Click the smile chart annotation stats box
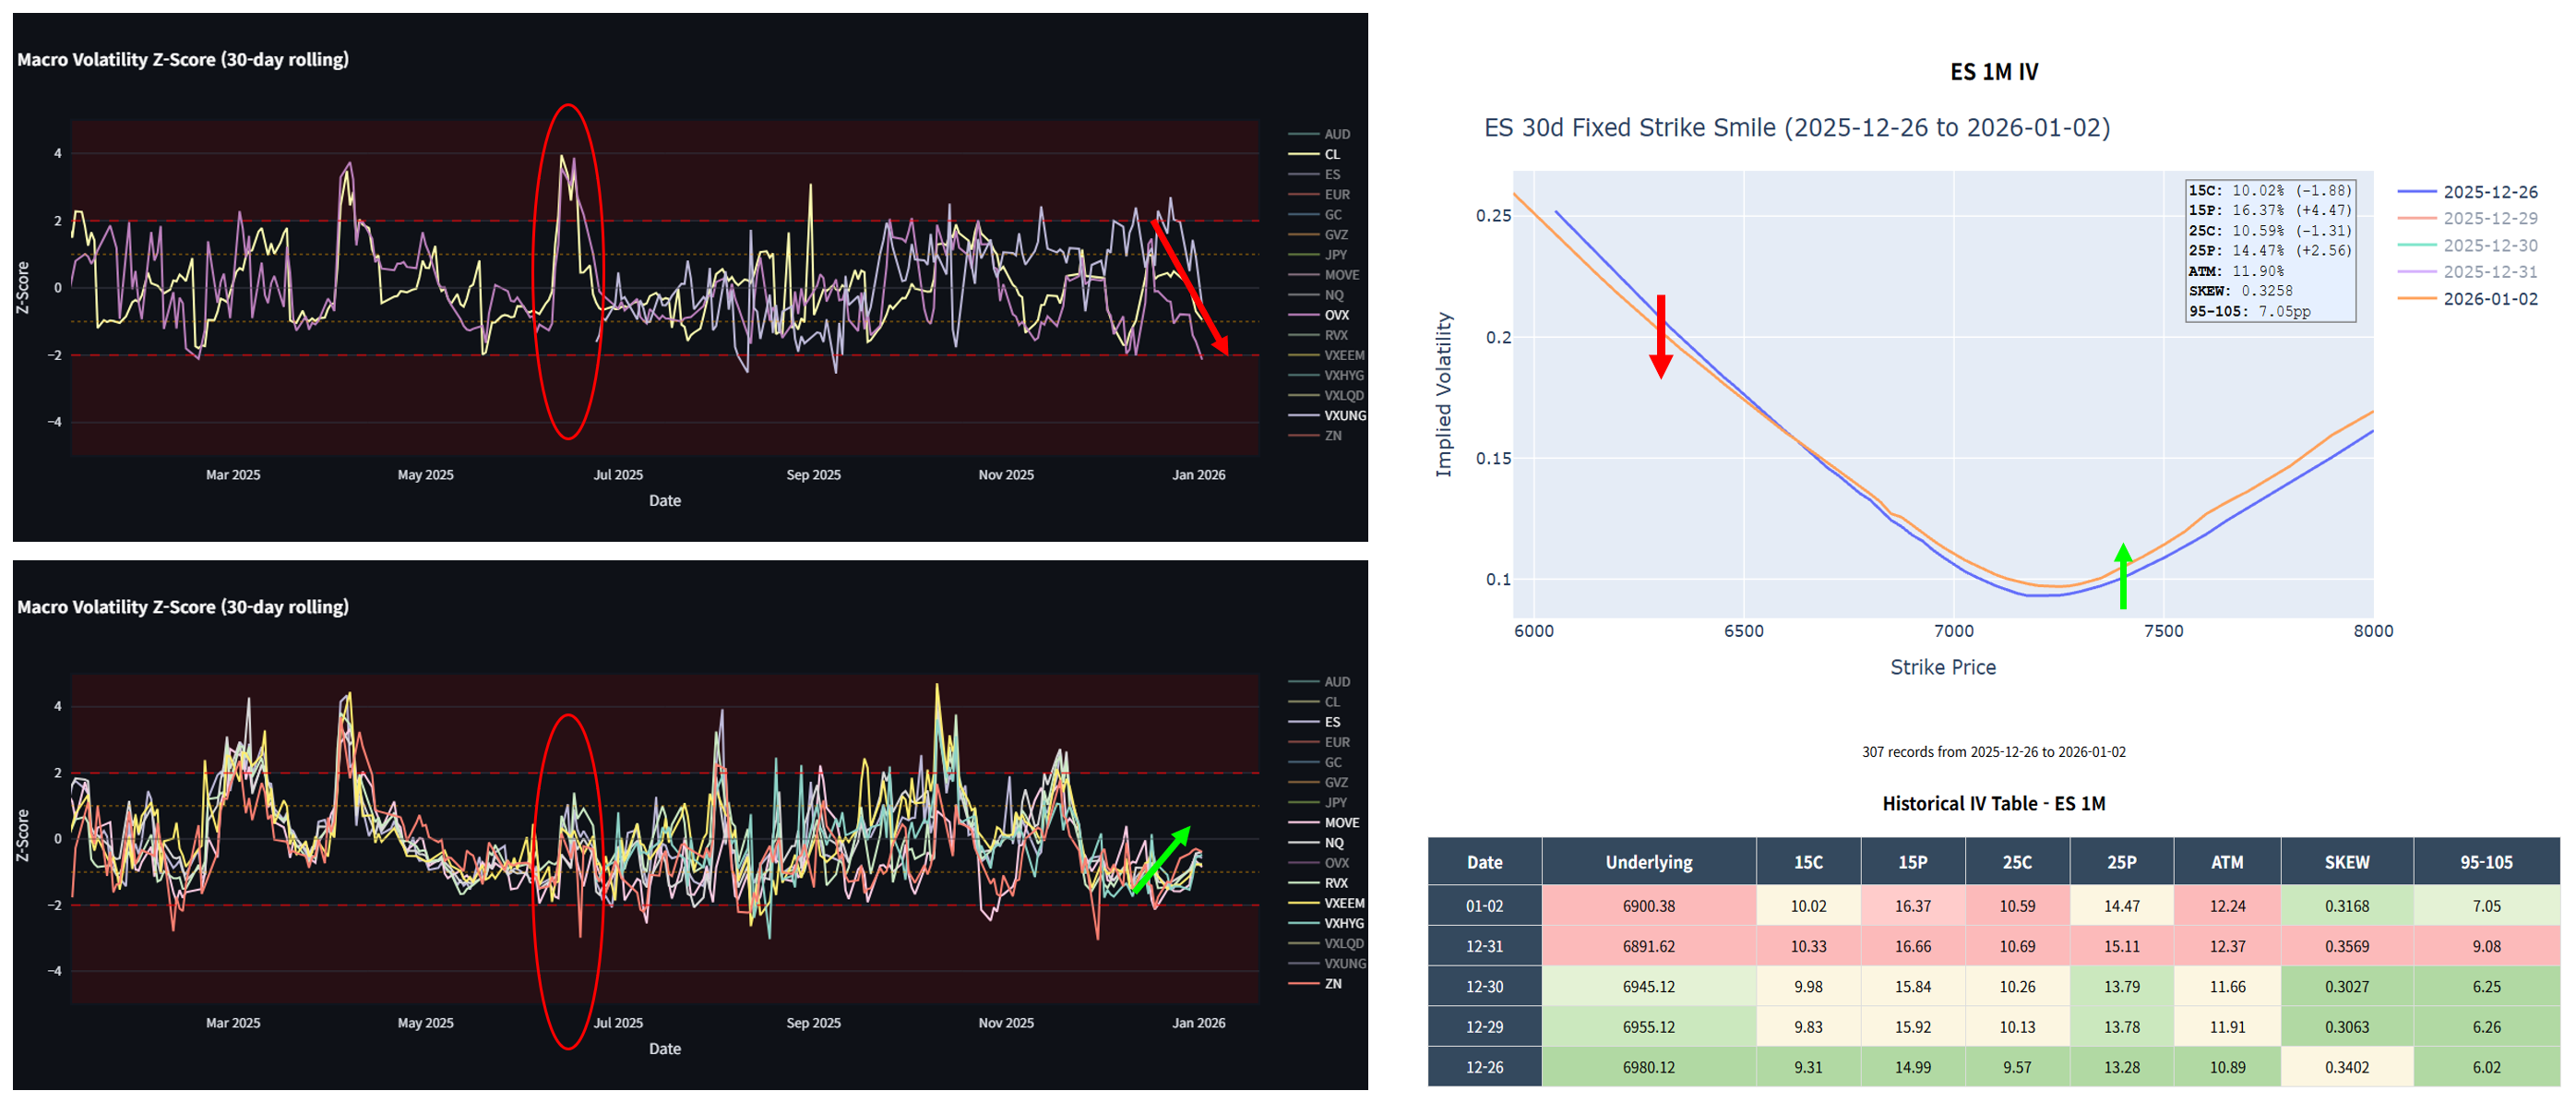 coord(2270,250)
